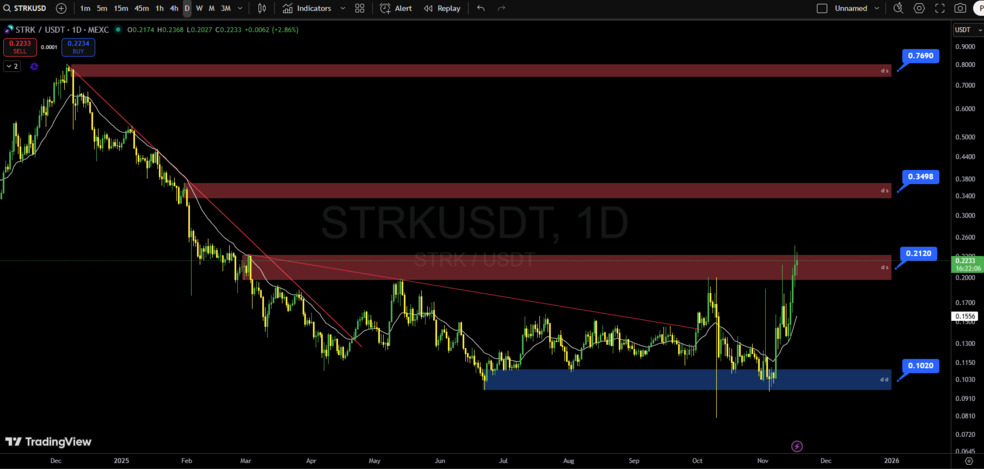Switch to the 4h timeframe
This screenshot has width=984, height=469.
[x=174, y=8]
